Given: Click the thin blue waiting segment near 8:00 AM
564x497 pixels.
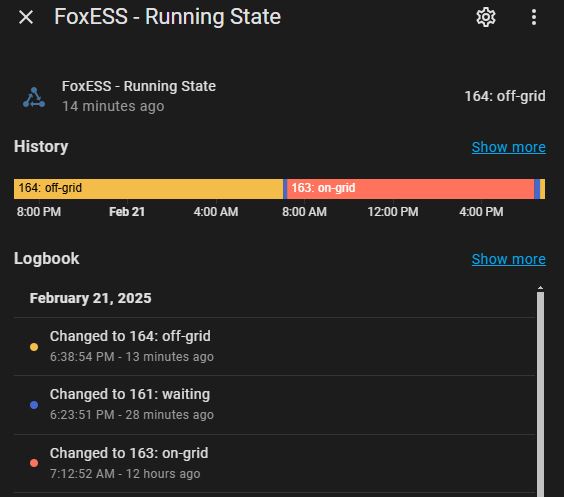Looking at the screenshot, I should (285, 189).
